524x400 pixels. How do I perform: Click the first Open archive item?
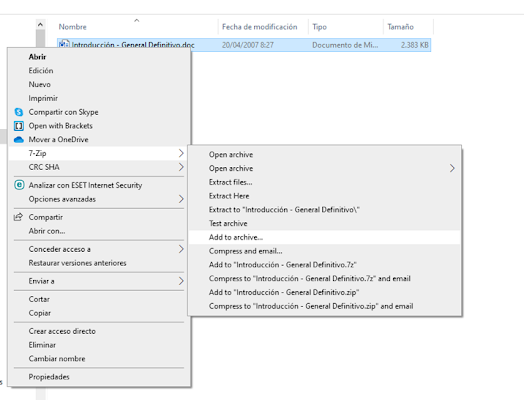[x=324, y=155]
